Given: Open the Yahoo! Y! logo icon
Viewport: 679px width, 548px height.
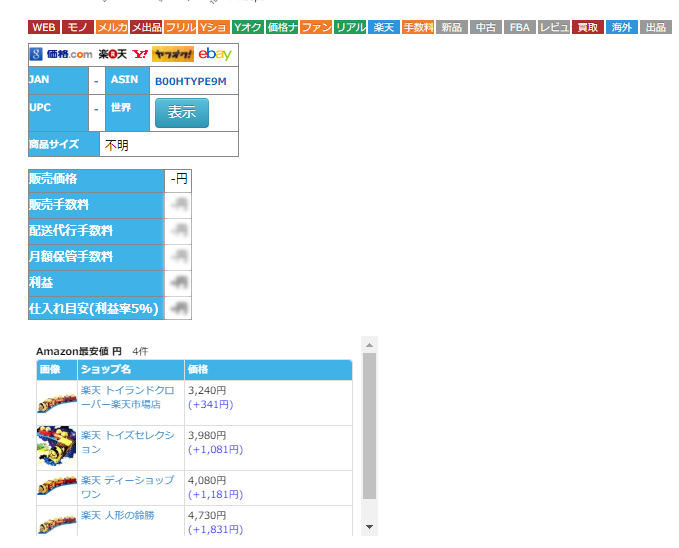Looking at the screenshot, I should pyautogui.click(x=139, y=54).
